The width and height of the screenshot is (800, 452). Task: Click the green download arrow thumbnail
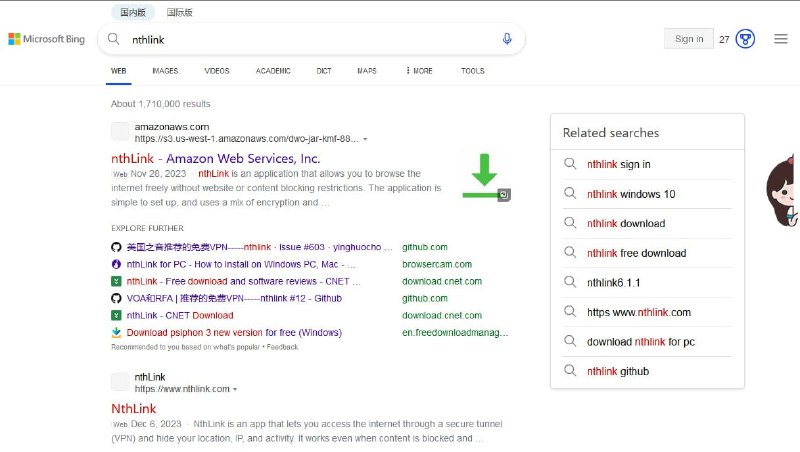[486, 177]
